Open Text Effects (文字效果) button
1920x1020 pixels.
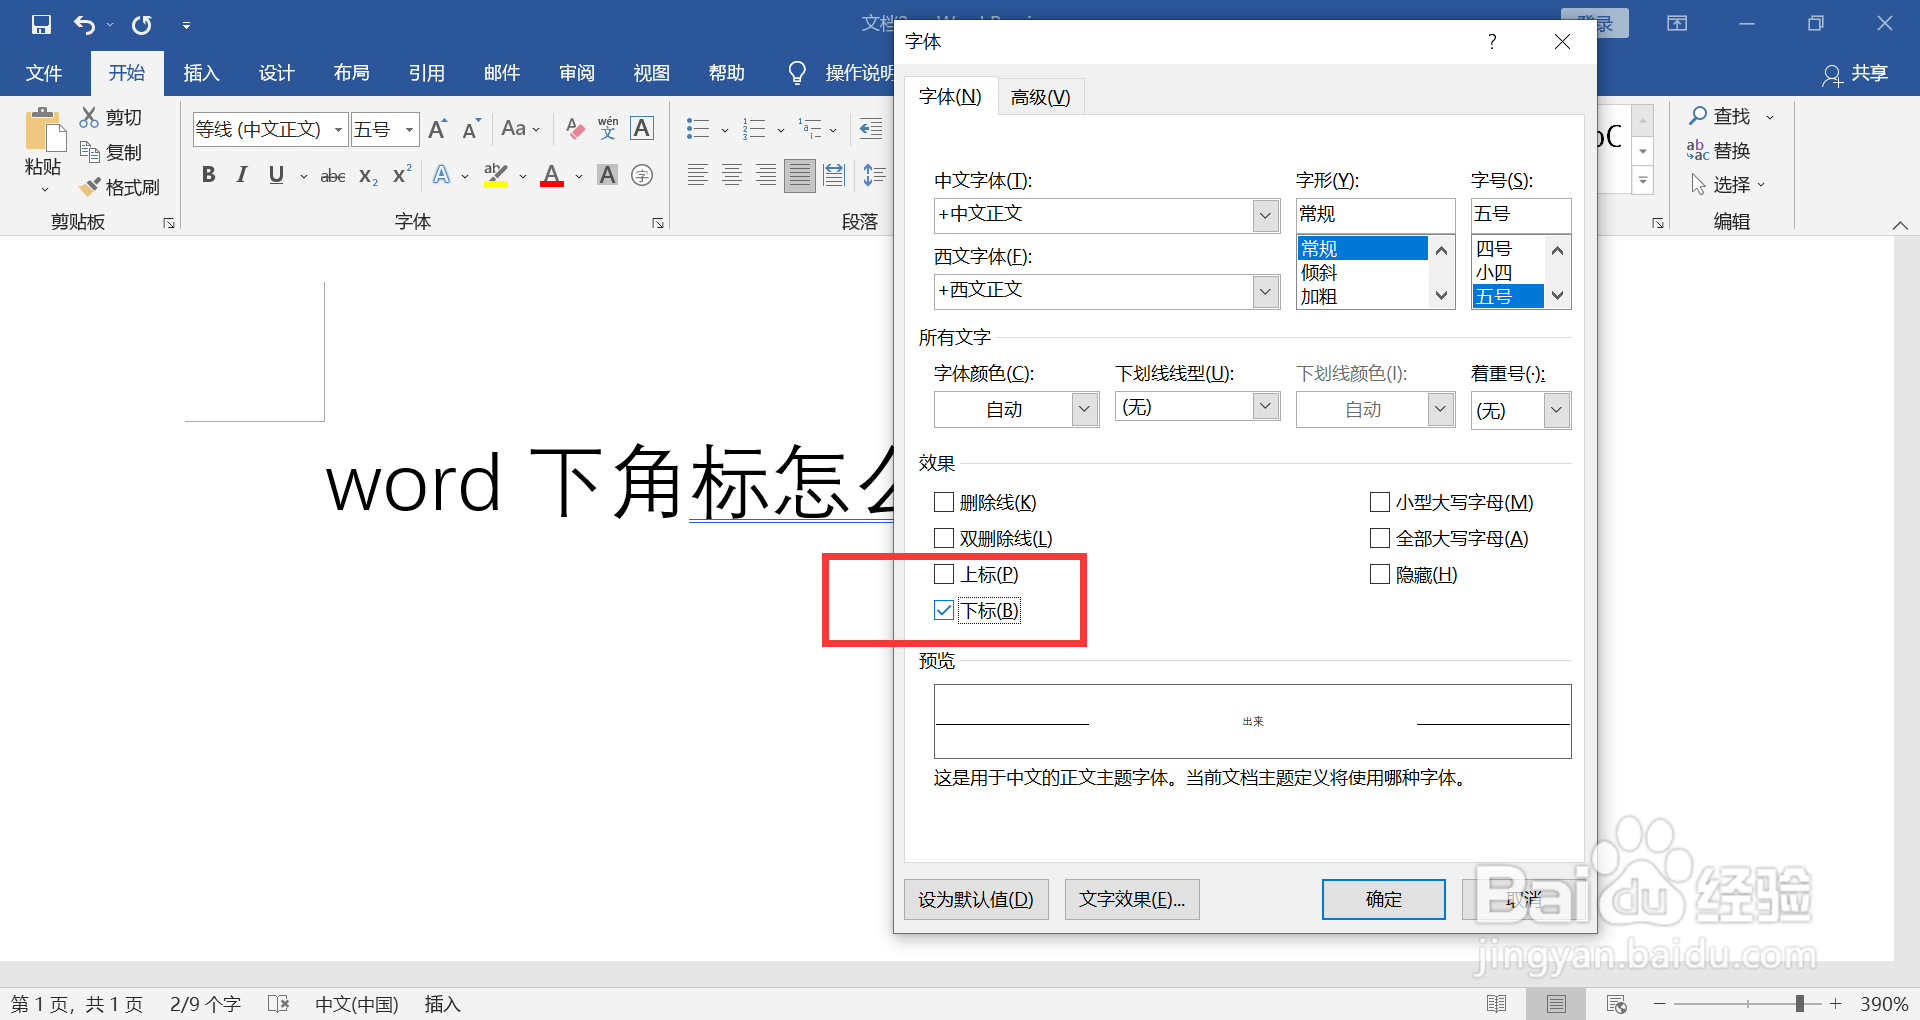coord(1132,899)
